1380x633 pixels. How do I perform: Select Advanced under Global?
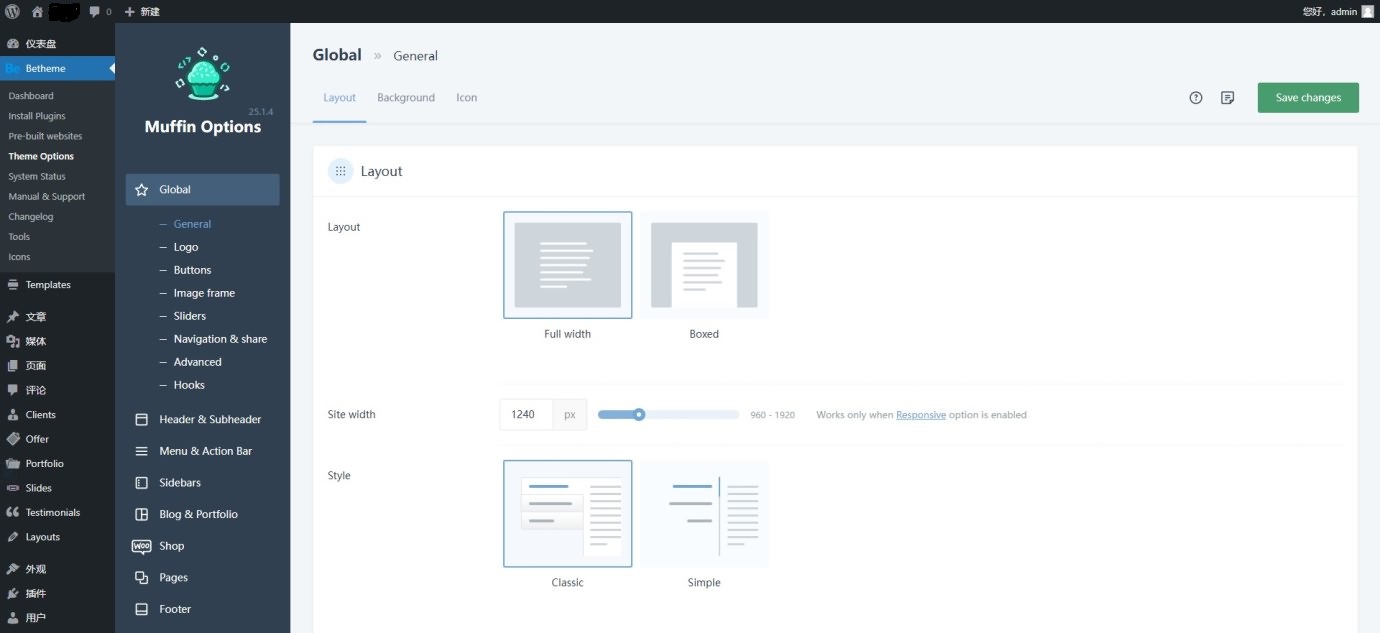(197, 362)
